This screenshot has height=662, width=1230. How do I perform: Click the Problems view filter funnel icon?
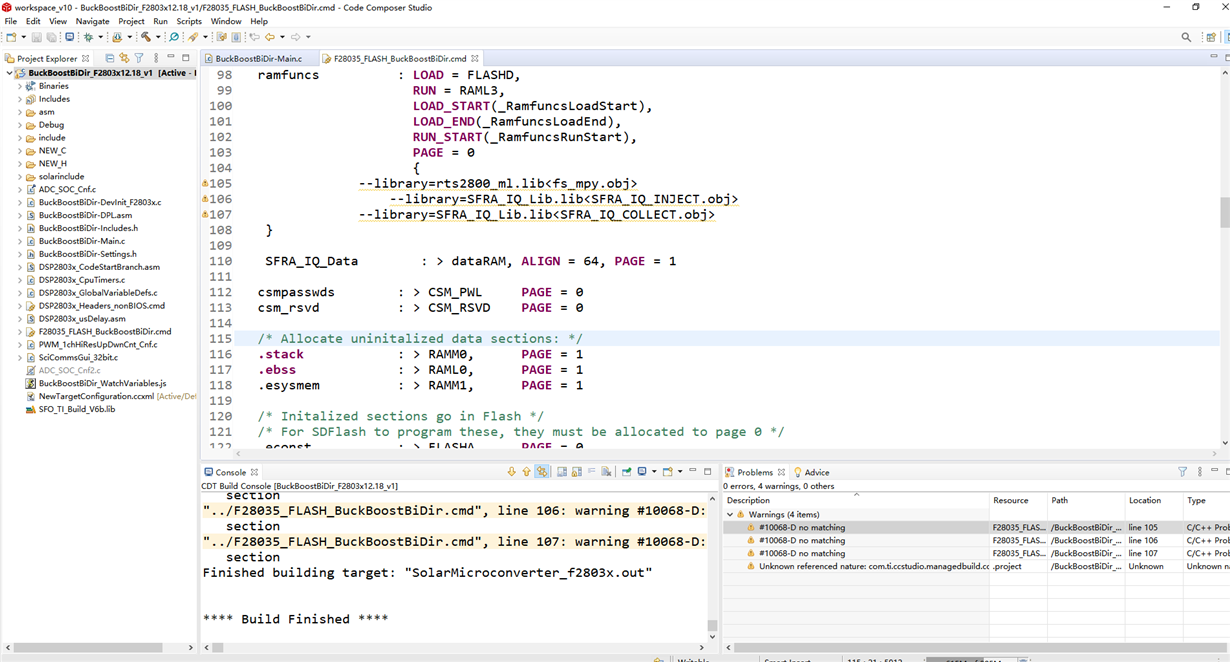tap(1182, 472)
